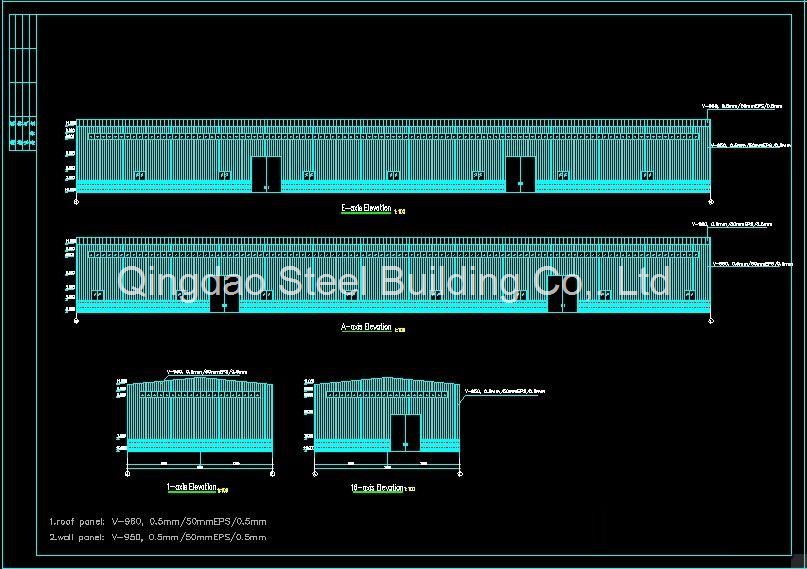Pick the double door in 18-axis elevation
This screenshot has height=569, width=807.
click(406, 433)
